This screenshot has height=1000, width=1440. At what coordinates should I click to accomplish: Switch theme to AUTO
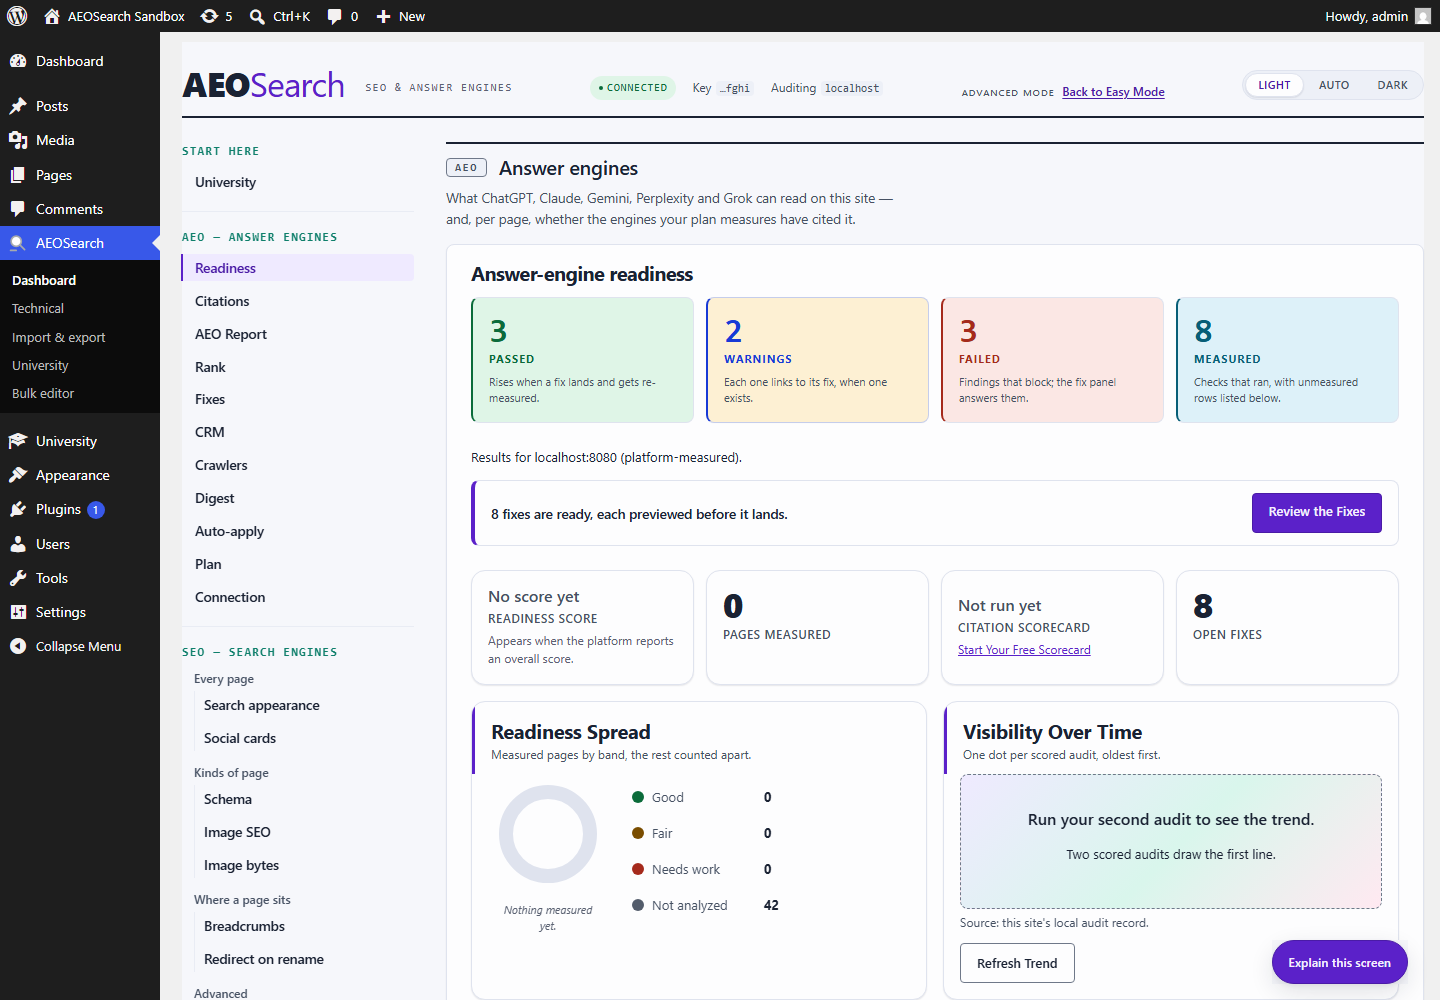(x=1334, y=85)
